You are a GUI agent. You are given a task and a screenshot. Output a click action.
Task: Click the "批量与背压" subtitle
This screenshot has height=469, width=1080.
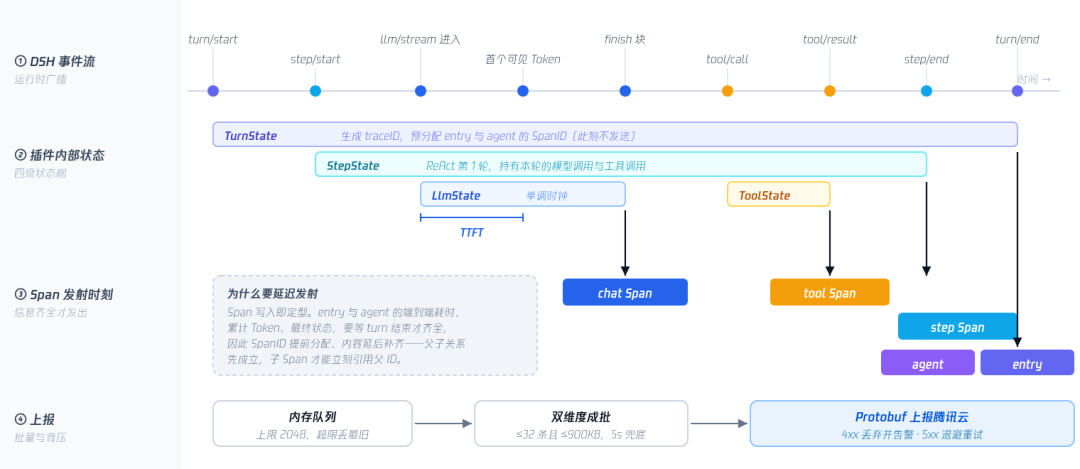[x=40, y=437]
